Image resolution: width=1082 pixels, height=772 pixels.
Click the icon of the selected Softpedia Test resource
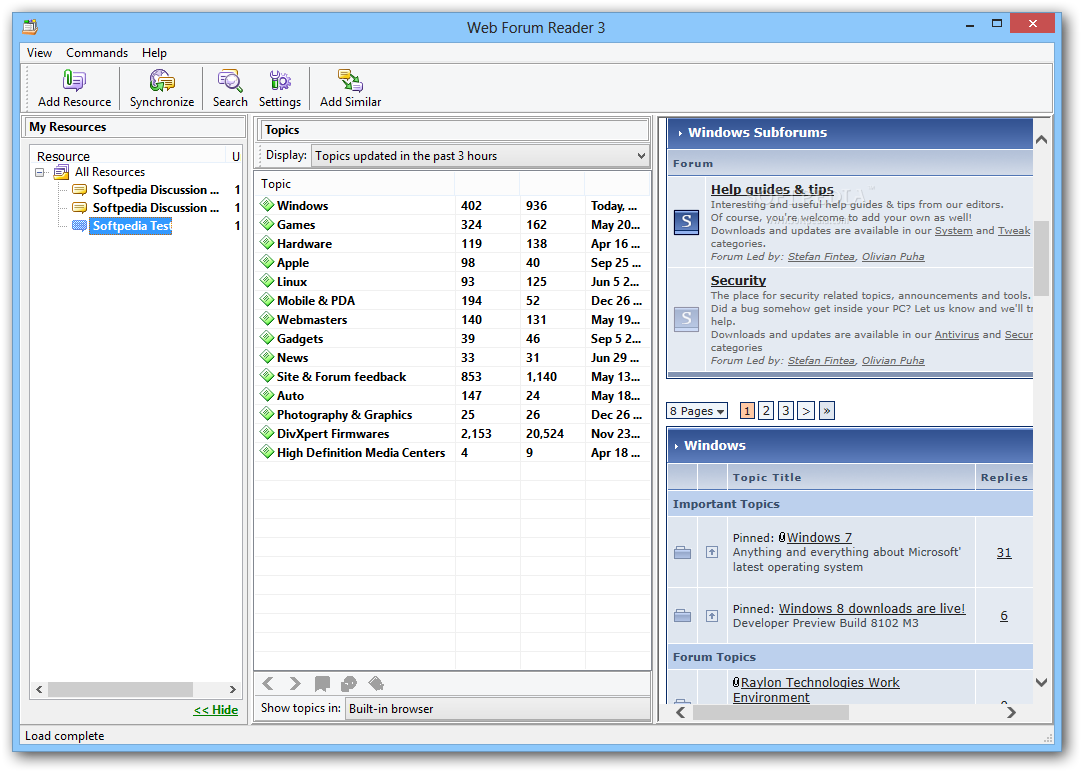point(79,226)
